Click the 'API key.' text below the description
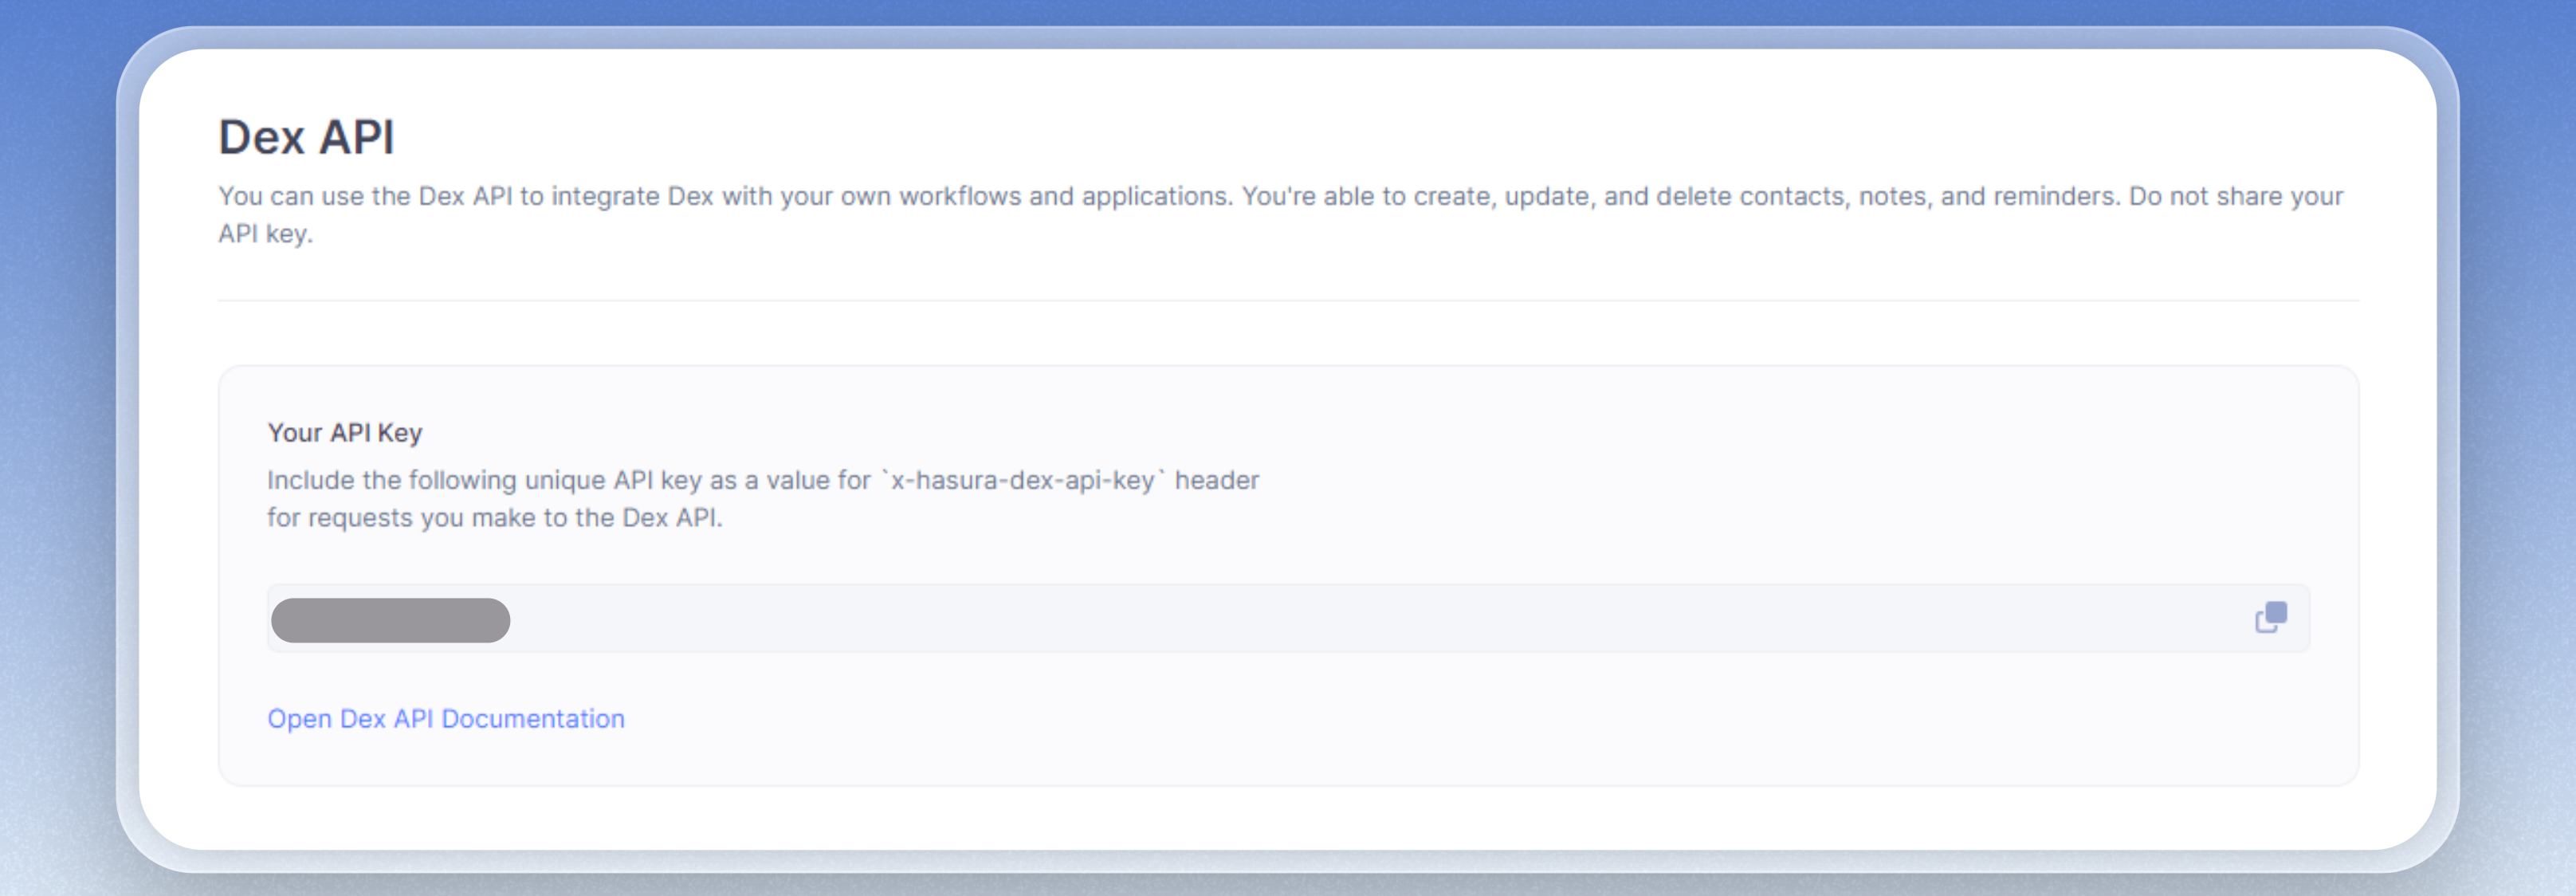Screen dimensions: 2576x896 [x=265, y=234]
